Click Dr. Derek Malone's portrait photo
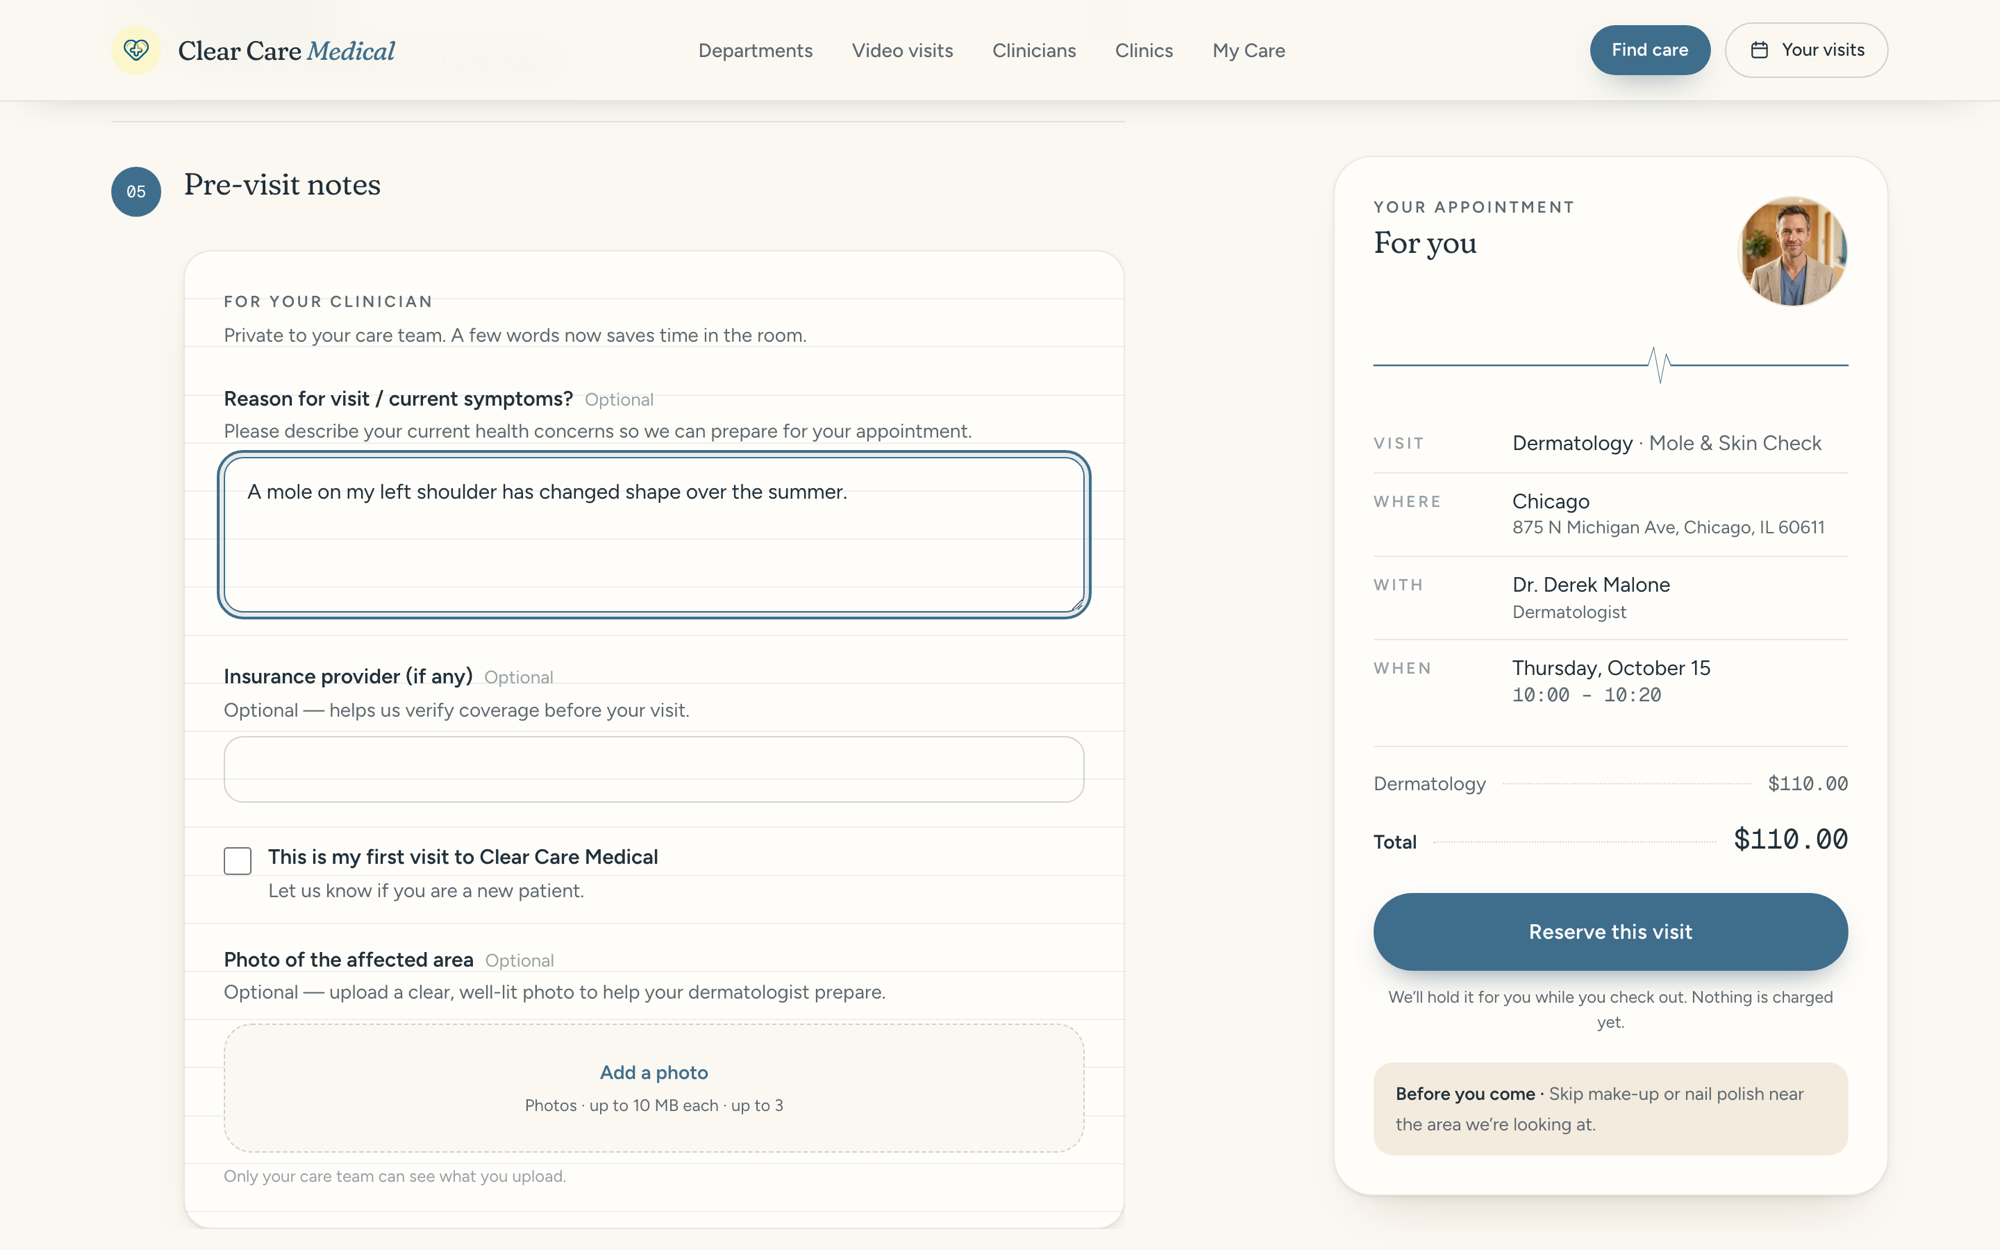 click(x=1792, y=251)
